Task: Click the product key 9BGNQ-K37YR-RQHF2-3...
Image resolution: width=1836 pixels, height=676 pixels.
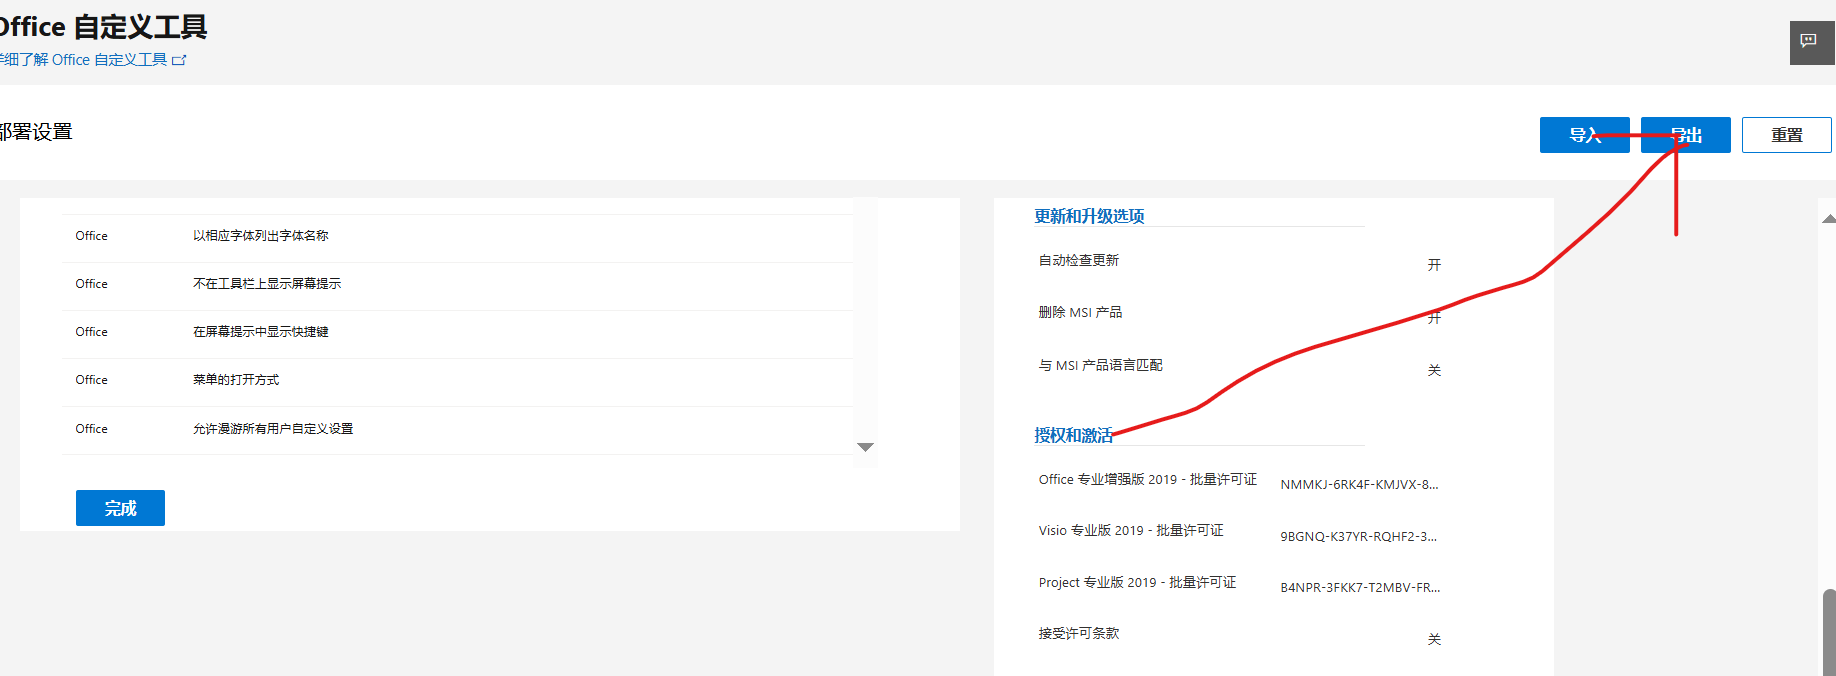Action: click(x=1358, y=537)
